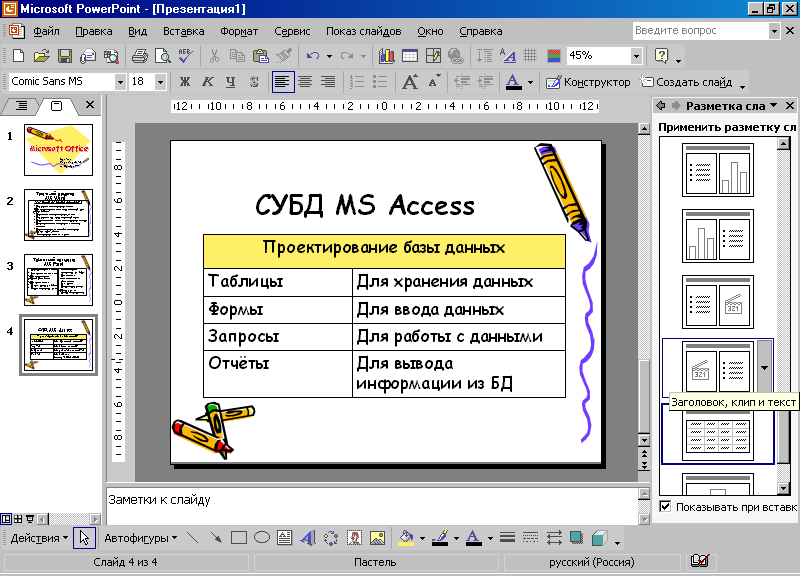800x576 pixels.
Task: Expand the 45% zoom dropdown
Action: click(636, 56)
